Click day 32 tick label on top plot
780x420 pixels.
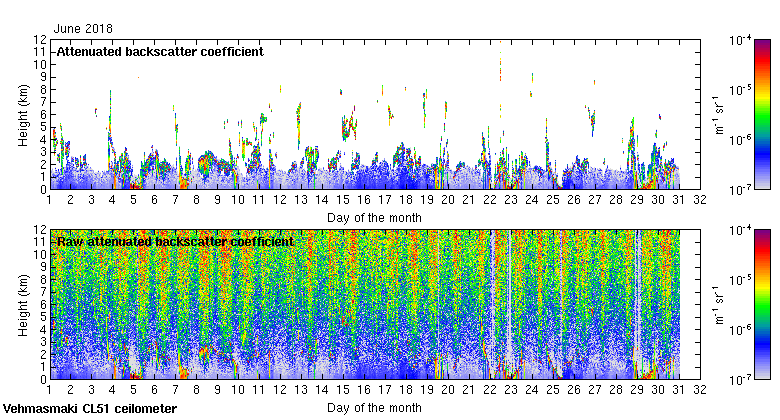[700, 200]
